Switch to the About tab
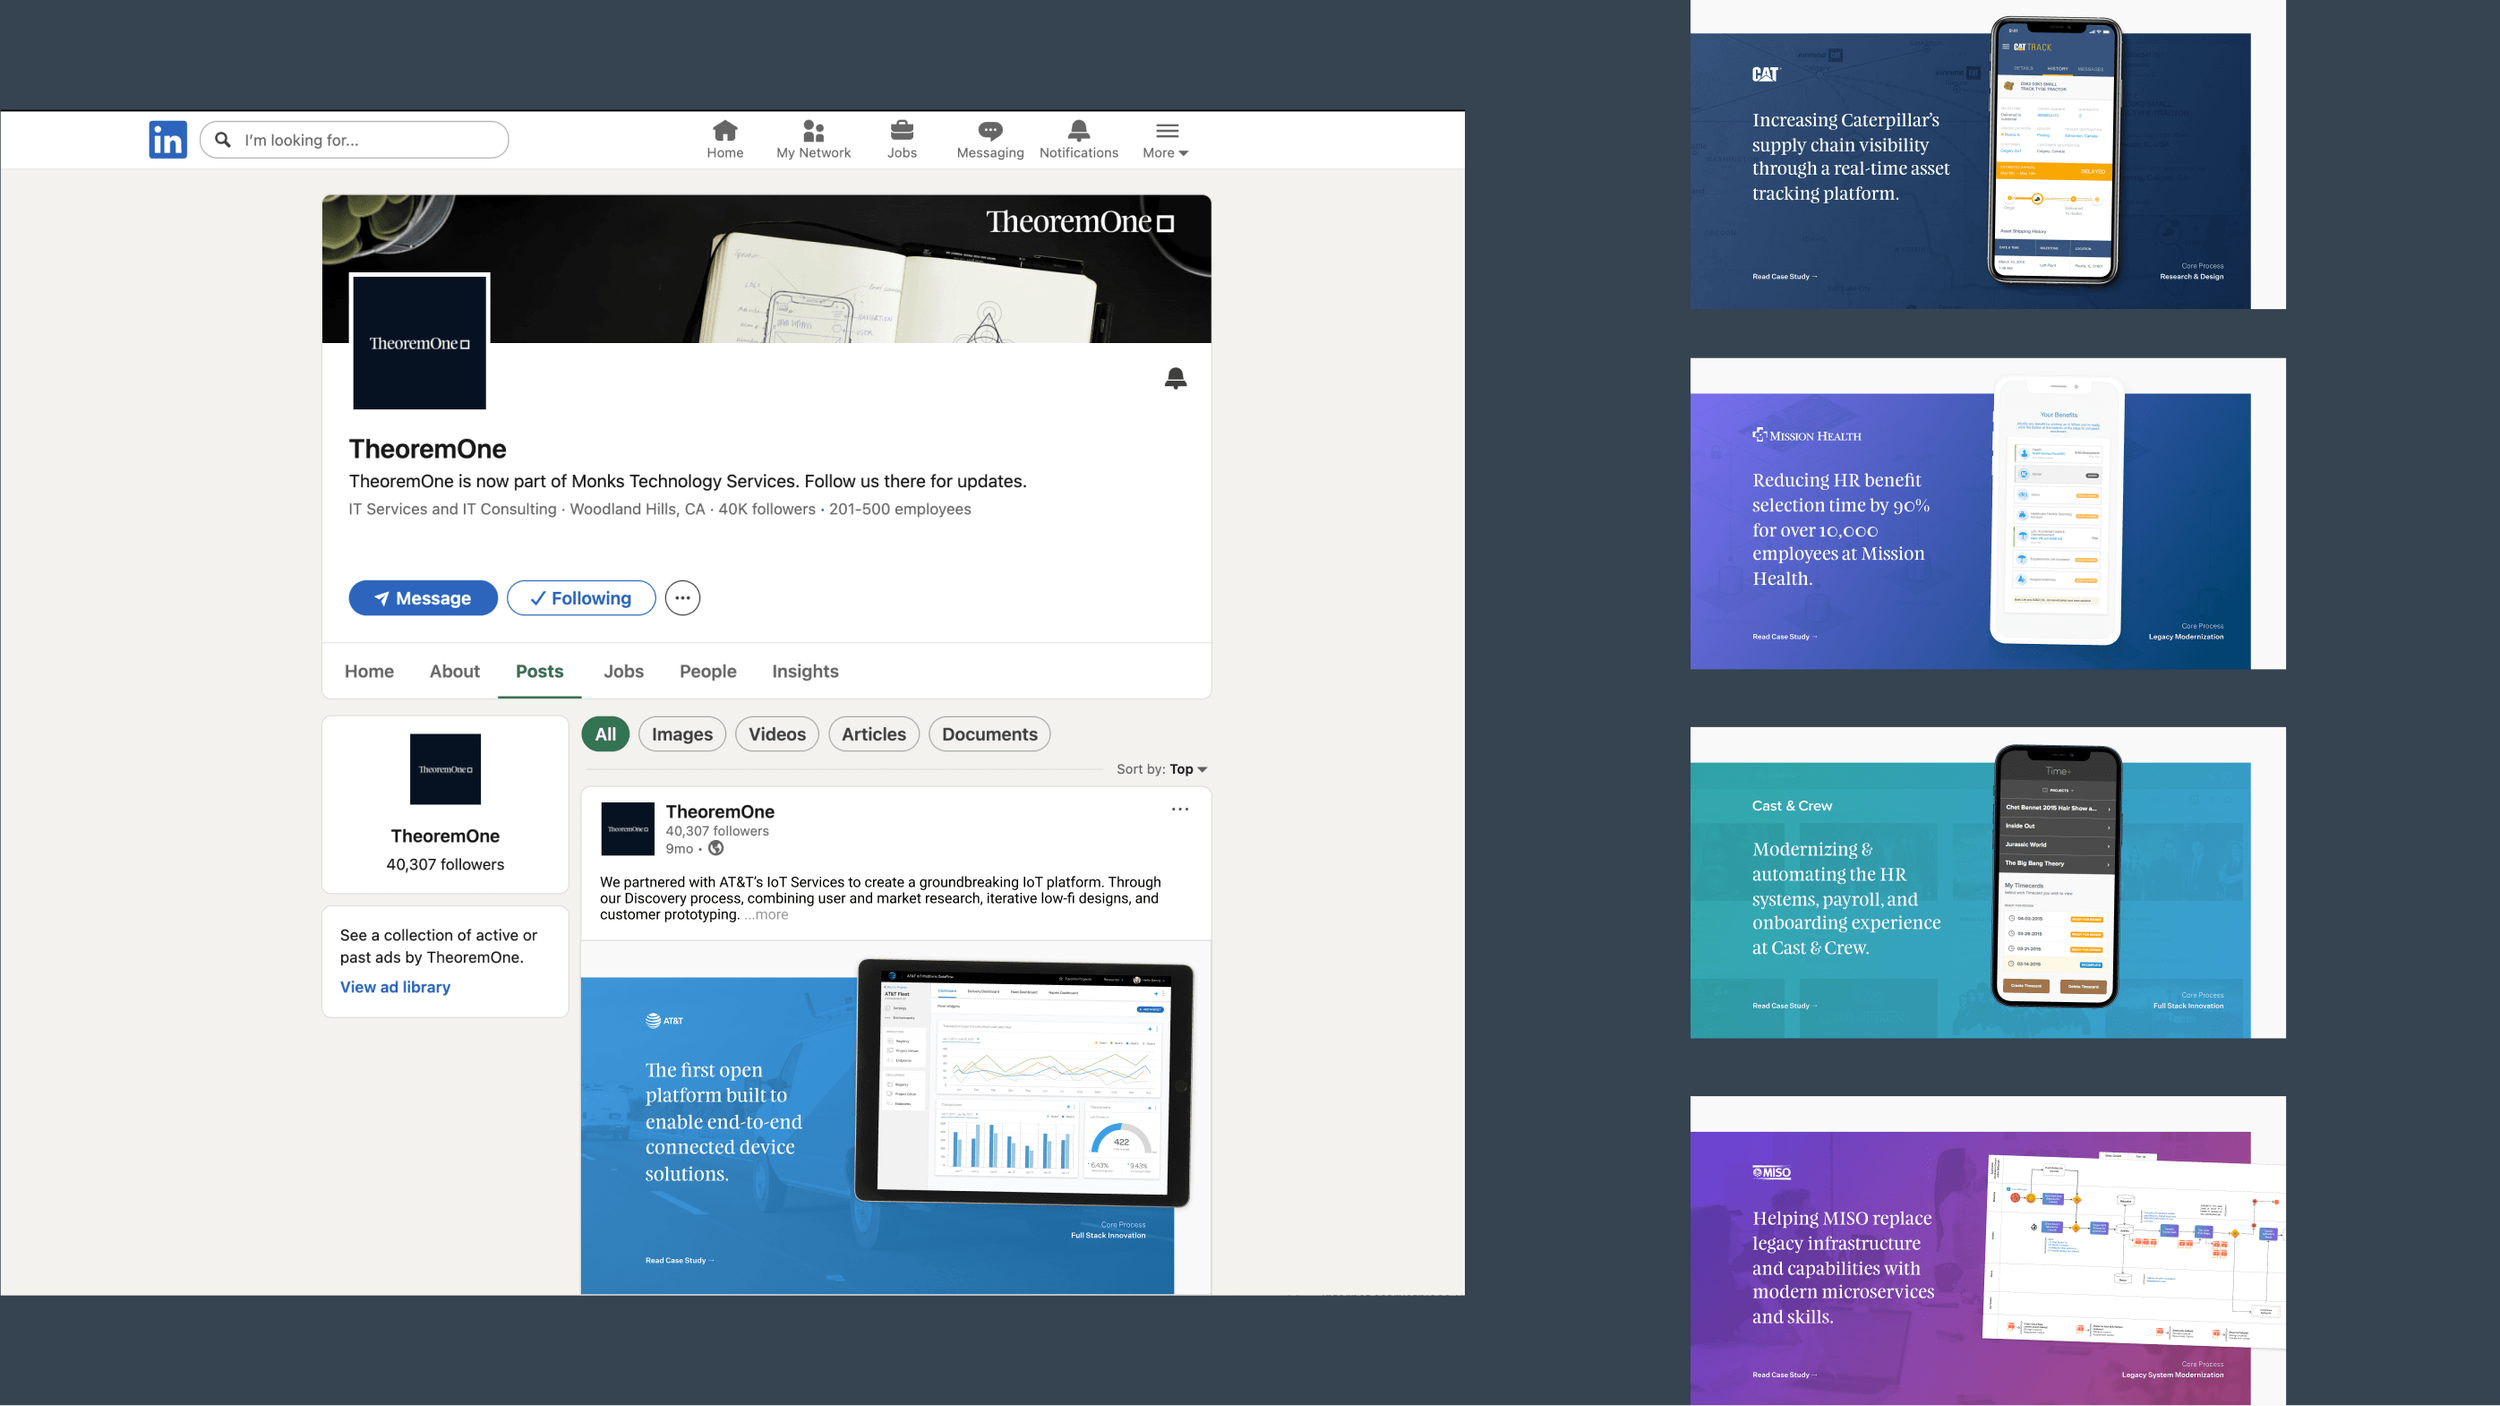 (455, 671)
